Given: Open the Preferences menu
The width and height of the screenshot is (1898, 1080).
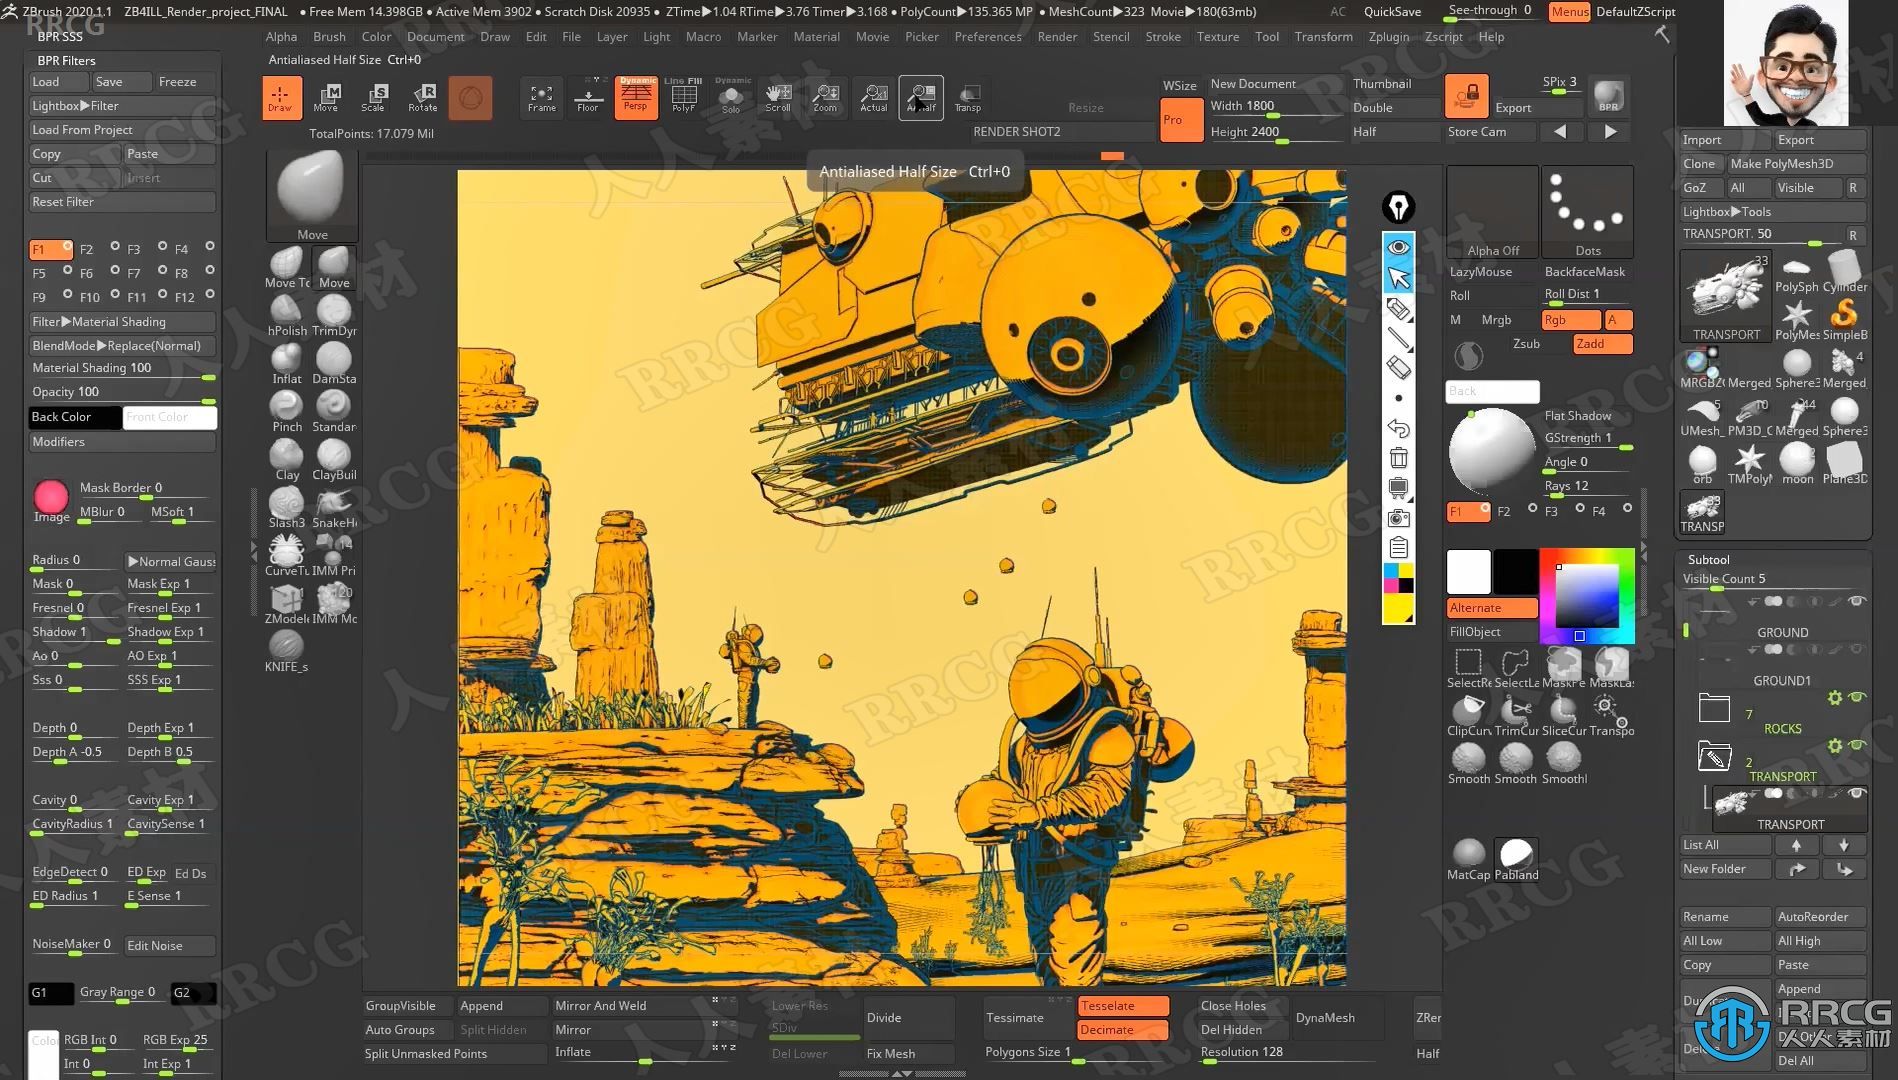Looking at the screenshot, I should click(x=988, y=37).
